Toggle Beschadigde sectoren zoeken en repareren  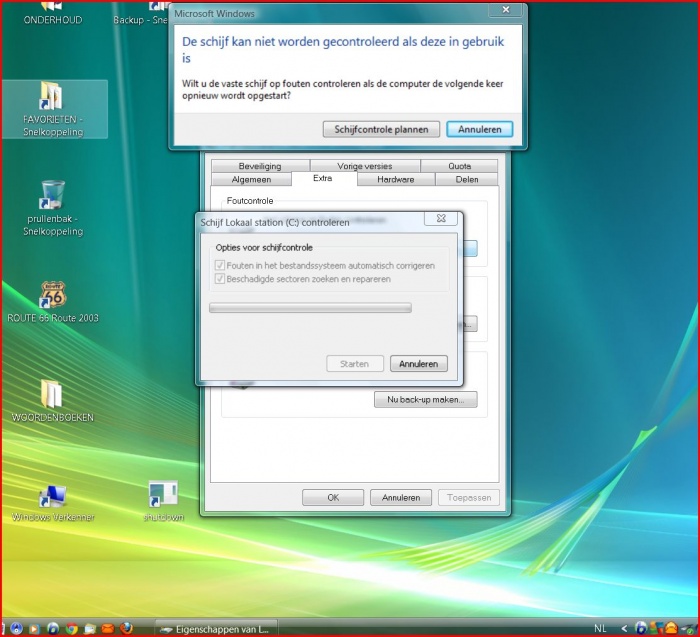tap(303, 279)
